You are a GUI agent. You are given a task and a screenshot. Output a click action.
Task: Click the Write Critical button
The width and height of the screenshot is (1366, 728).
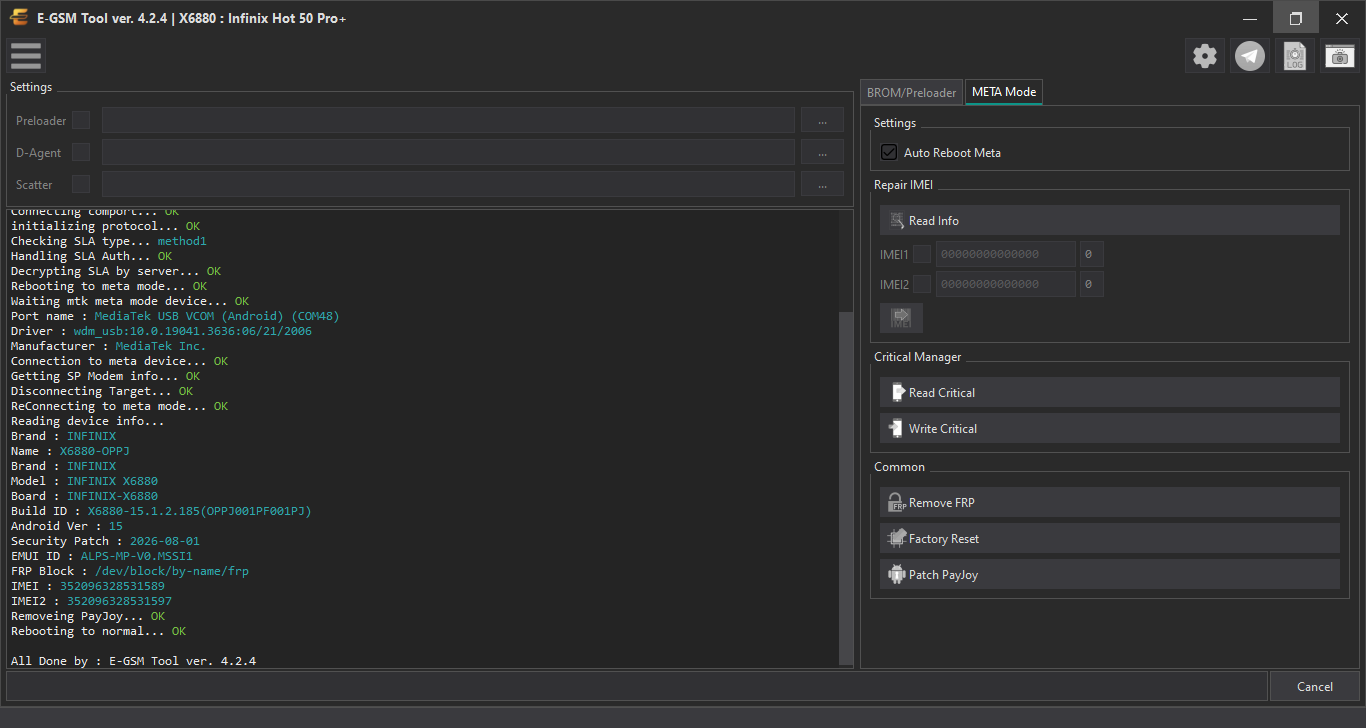click(x=1109, y=428)
